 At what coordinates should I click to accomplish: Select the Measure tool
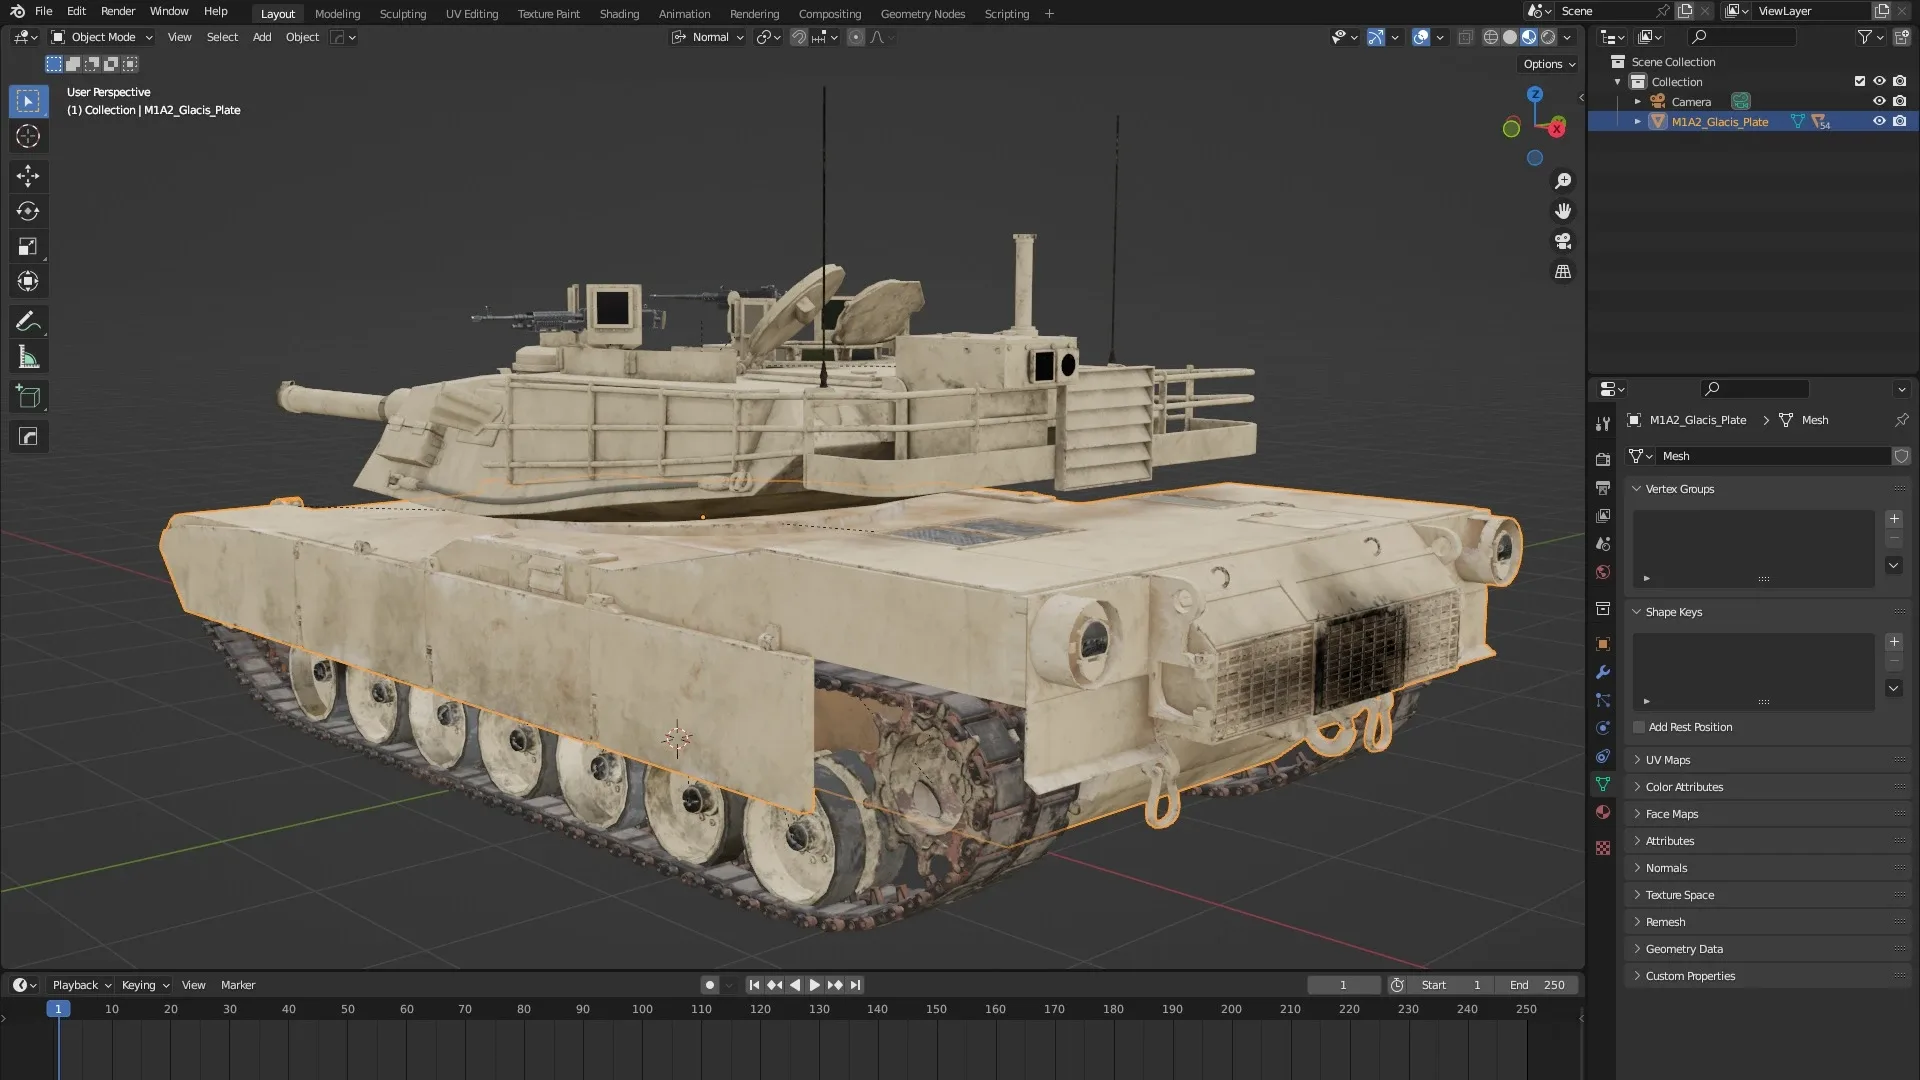(x=28, y=357)
